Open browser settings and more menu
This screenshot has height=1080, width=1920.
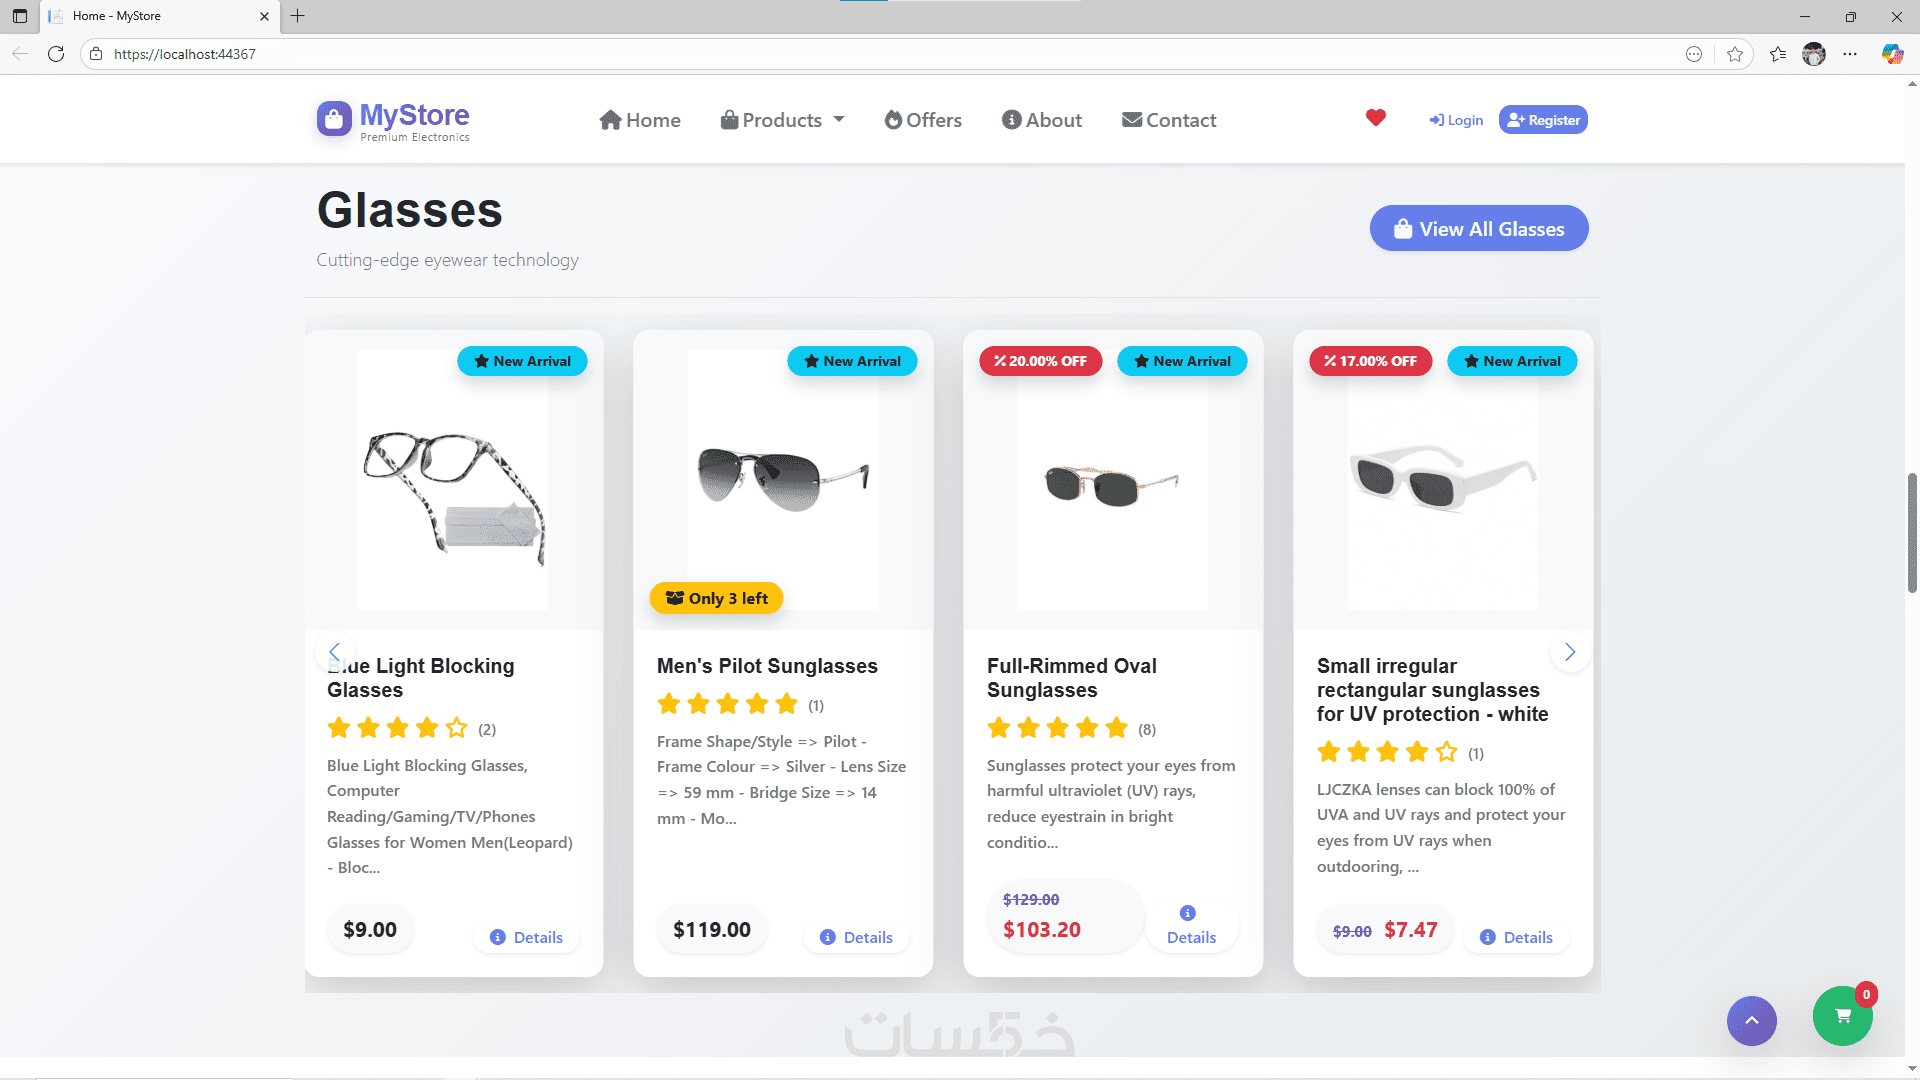tap(1850, 54)
